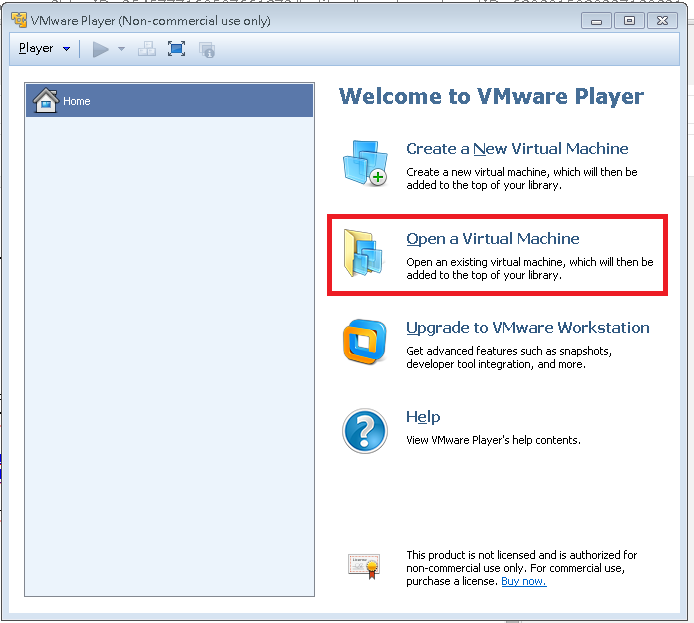The width and height of the screenshot is (694, 623).
Task: Enter full screen mode via toolbar icon
Action: 177,49
